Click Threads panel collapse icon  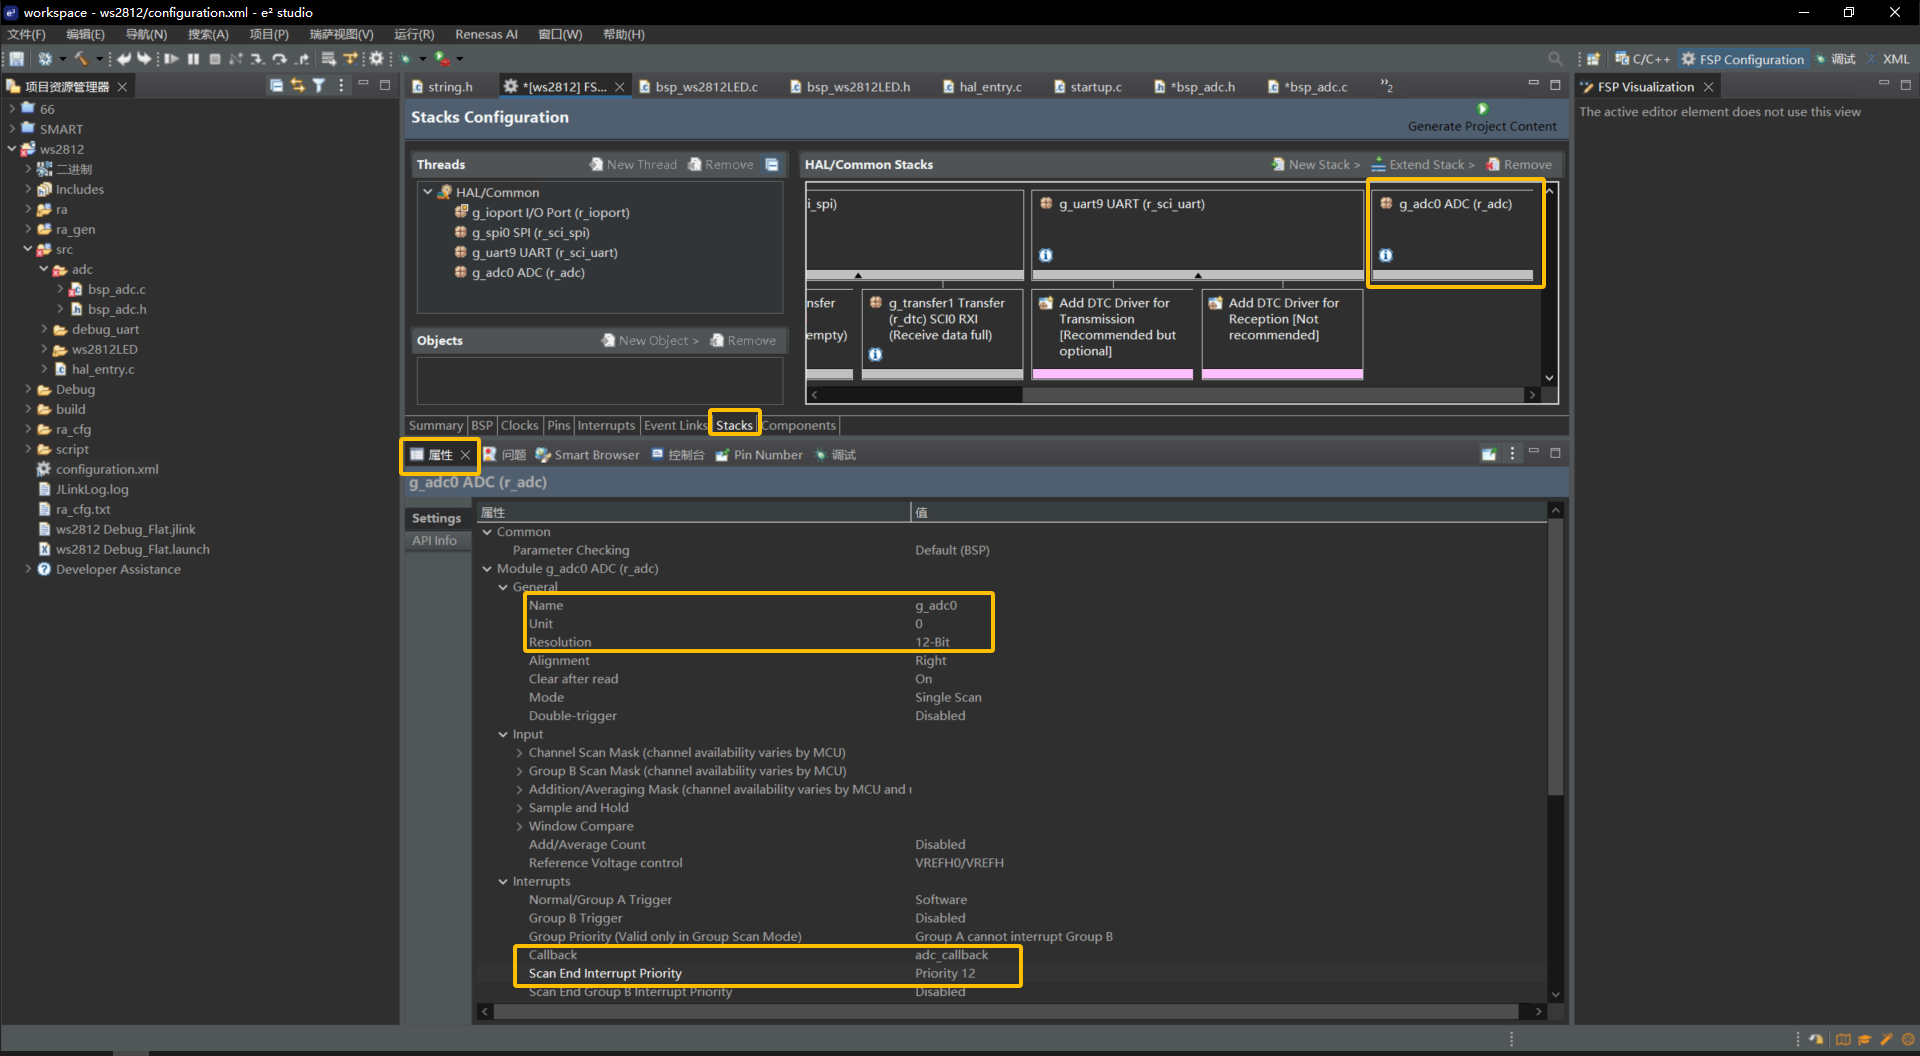pos(772,165)
